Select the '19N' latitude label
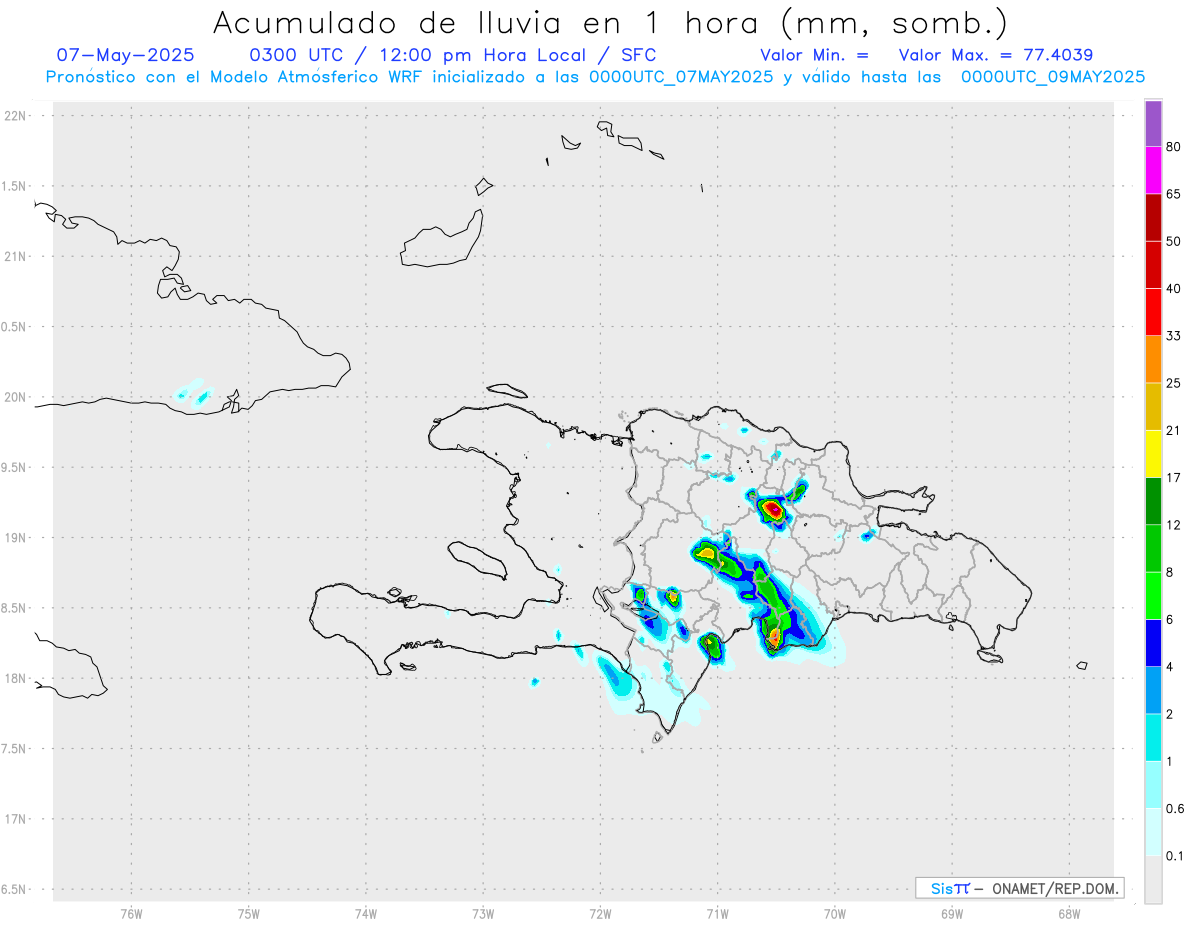Viewport: 1200px width, 927px height. [x=15, y=538]
